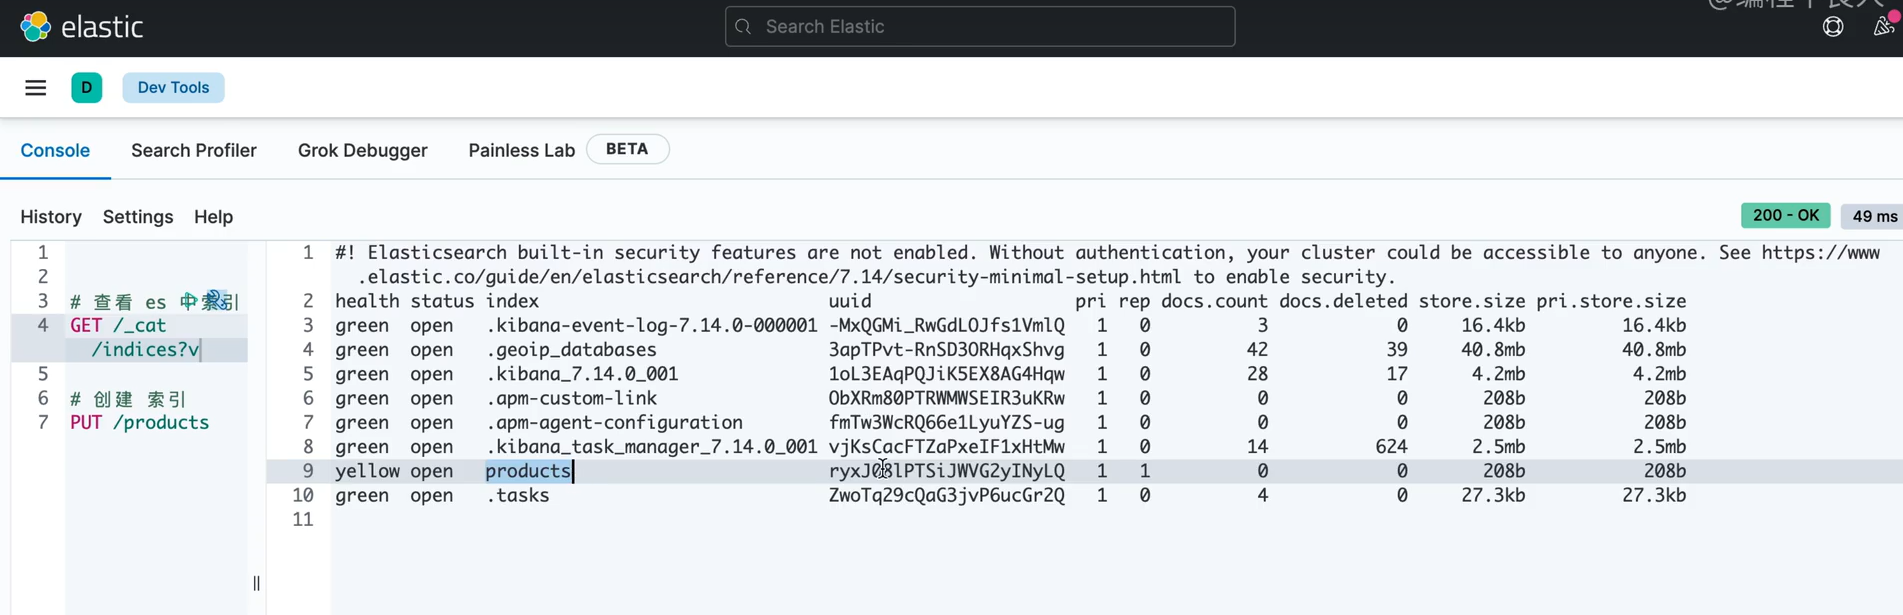Click output line number 9
This screenshot has height=615, width=1903.
point(307,471)
